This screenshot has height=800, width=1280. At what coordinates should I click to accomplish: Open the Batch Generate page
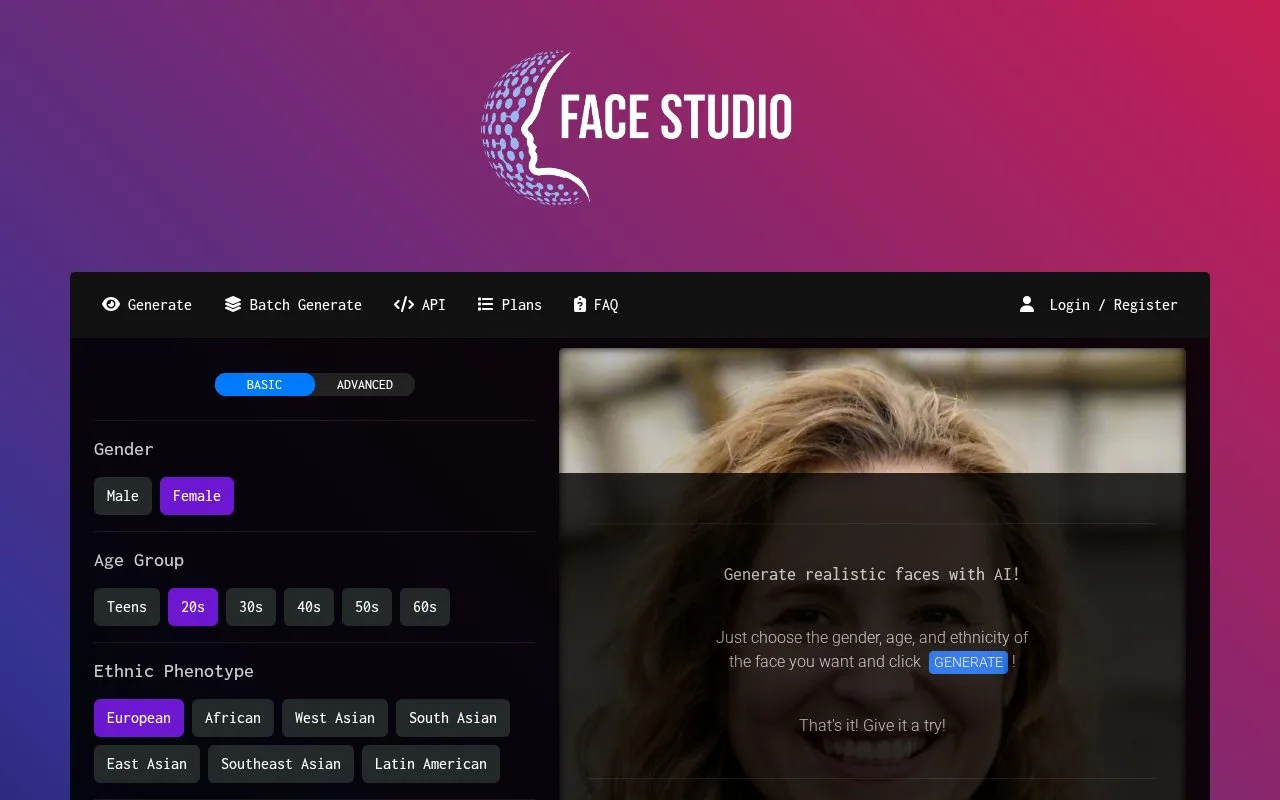tap(293, 305)
